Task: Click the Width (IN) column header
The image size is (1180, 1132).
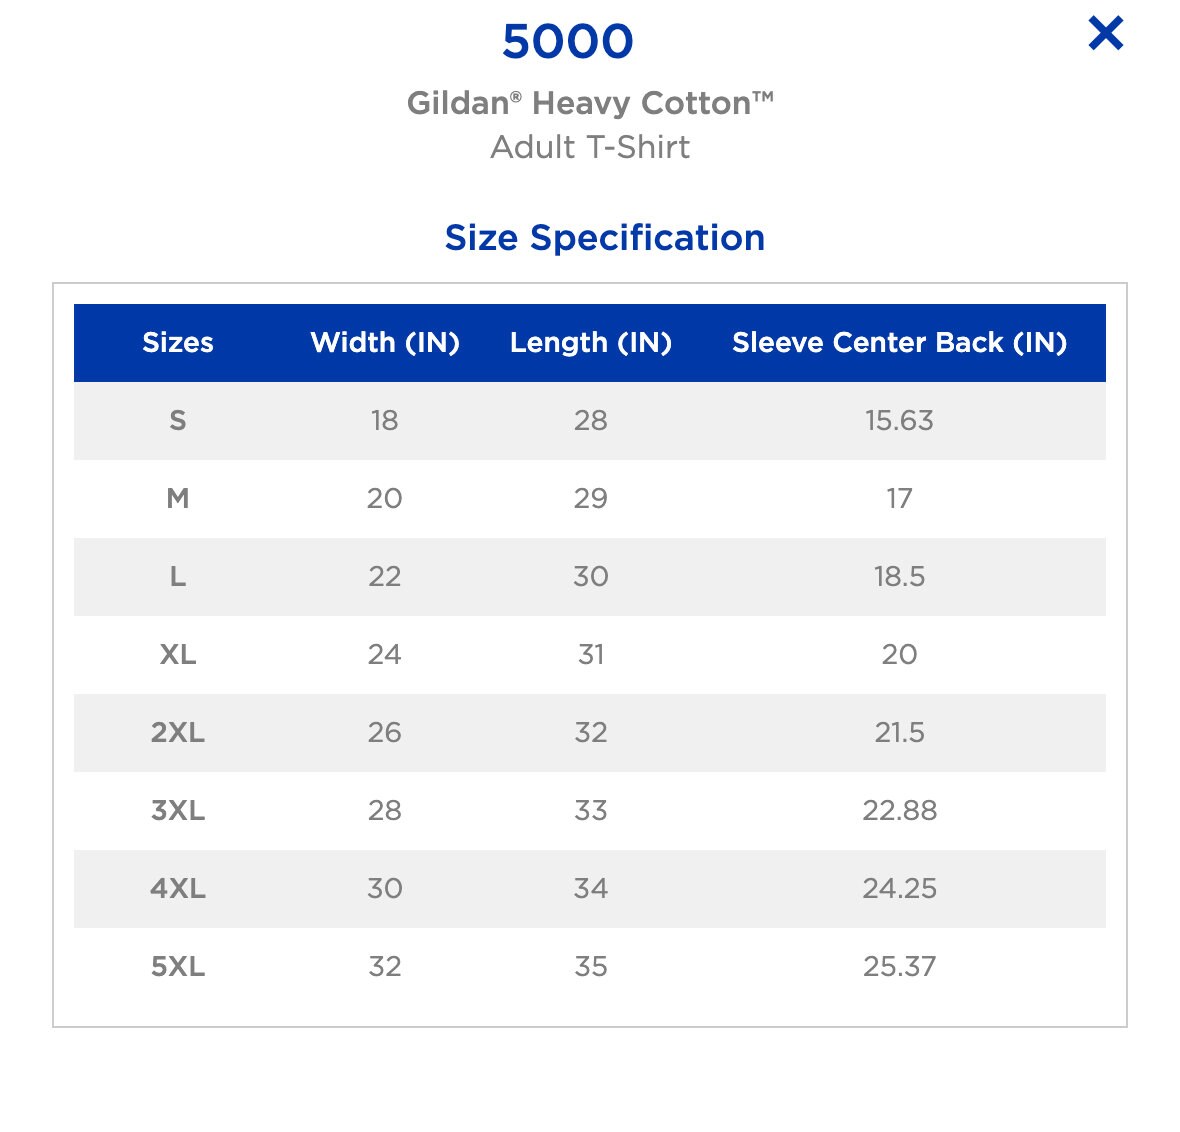Action: point(385,343)
